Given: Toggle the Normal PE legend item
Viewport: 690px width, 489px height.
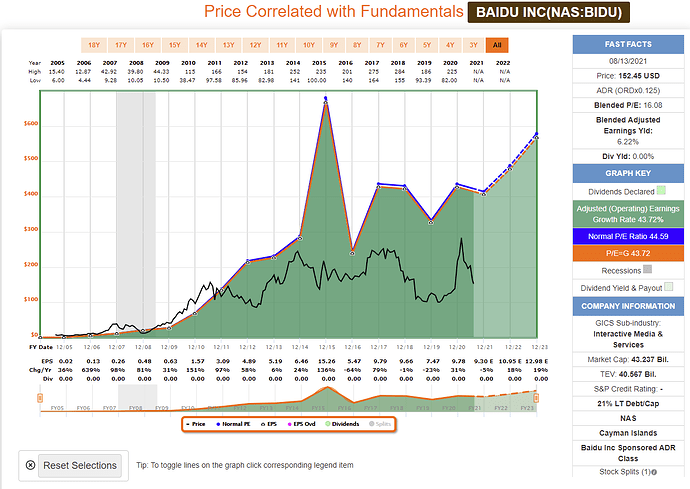Looking at the screenshot, I should click(x=233, y=424).
